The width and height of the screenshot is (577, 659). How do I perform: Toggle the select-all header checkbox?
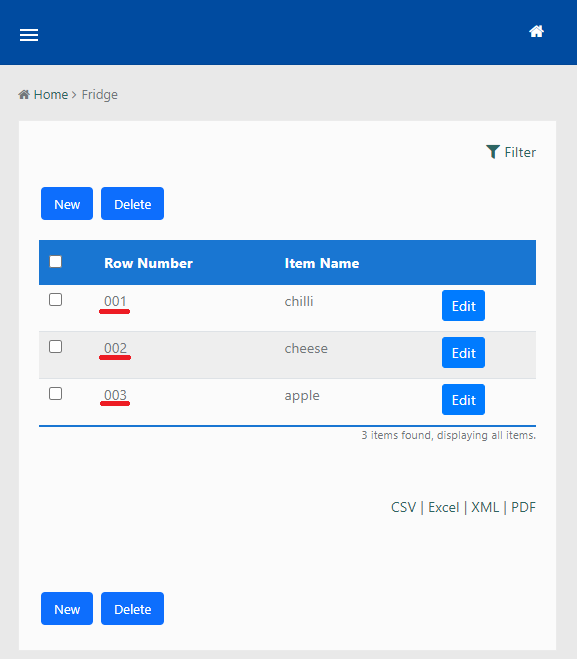coord(55,261)
